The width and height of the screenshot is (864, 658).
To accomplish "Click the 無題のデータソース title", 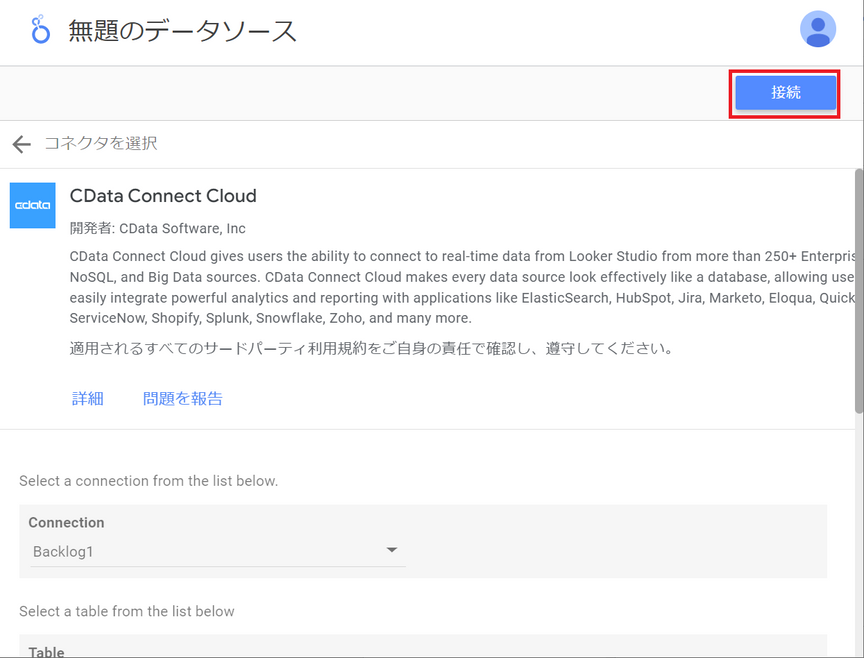I will pos(182,30).
